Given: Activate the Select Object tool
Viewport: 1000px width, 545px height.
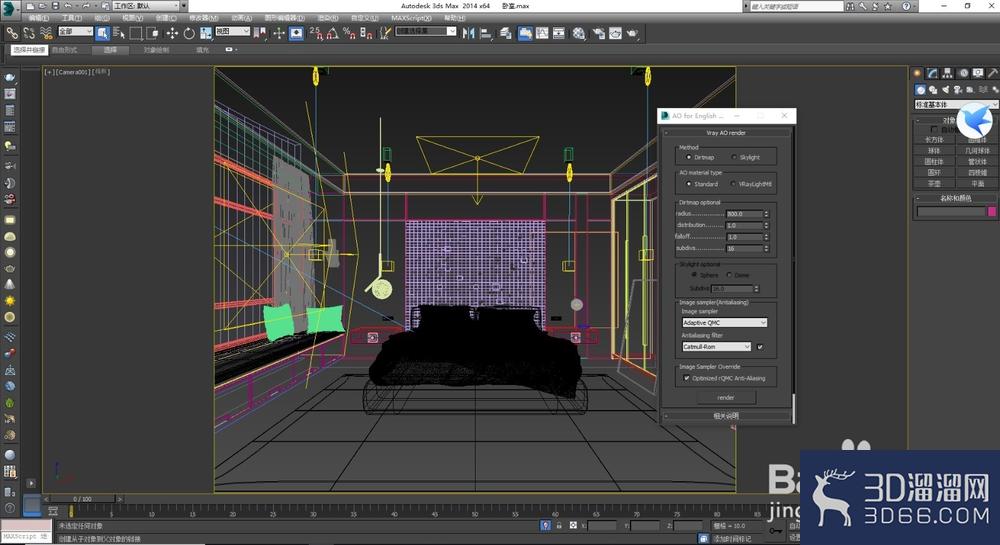Looking at the screenshot, I should click(103, 33).
